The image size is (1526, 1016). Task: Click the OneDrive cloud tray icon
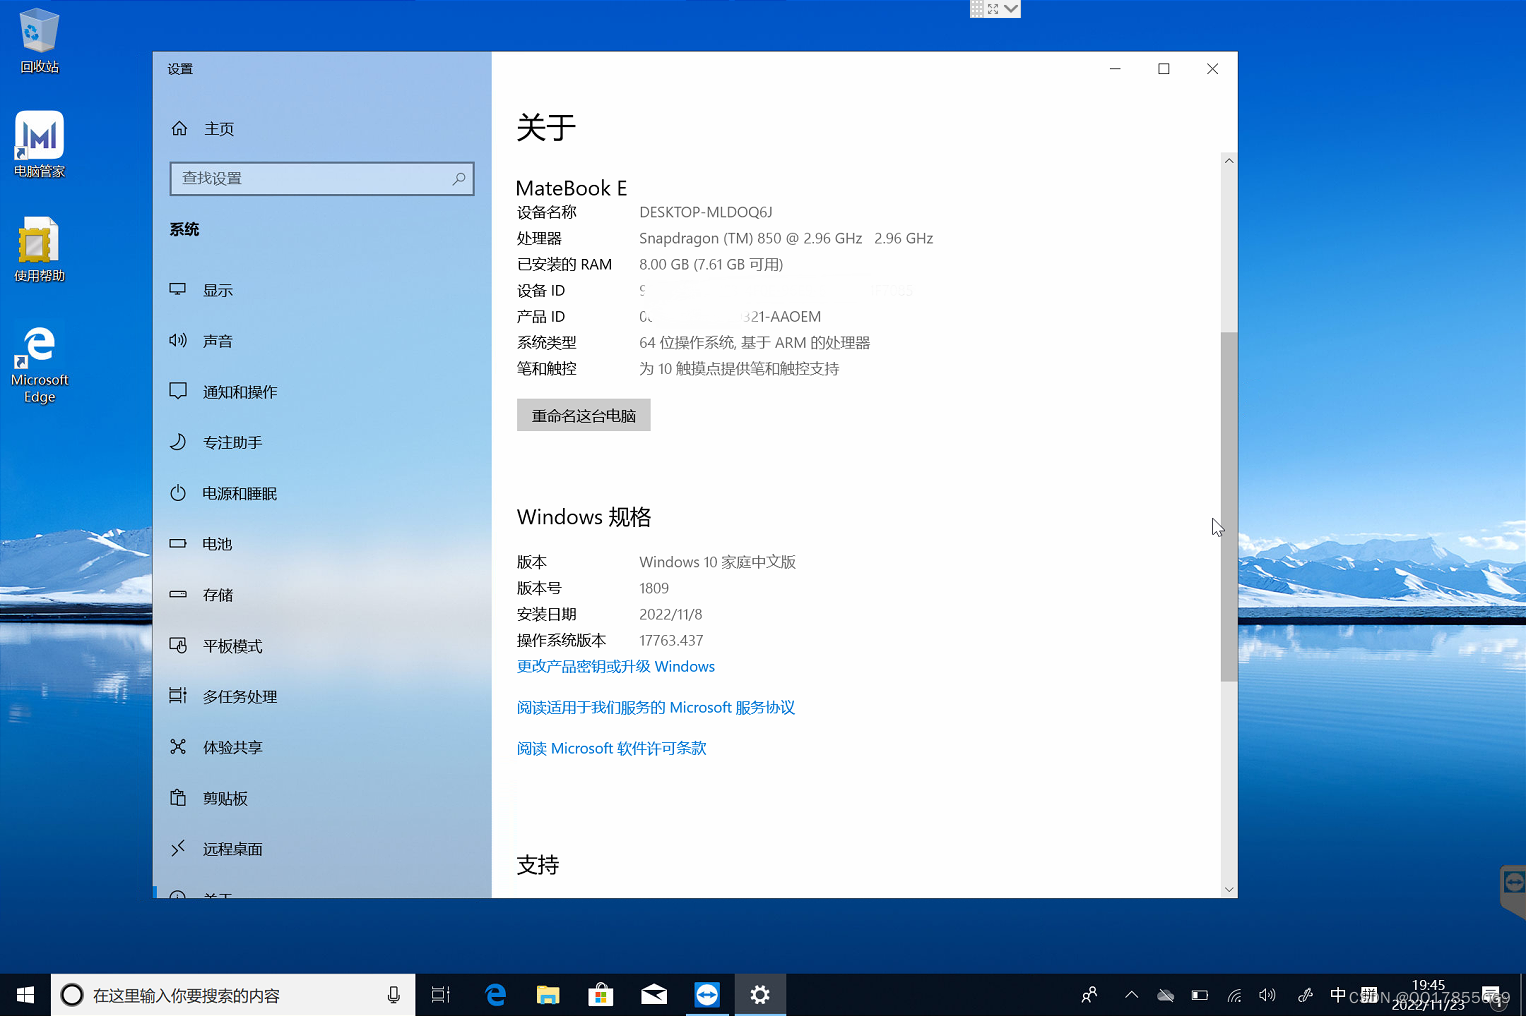(x=1165, y=995)
